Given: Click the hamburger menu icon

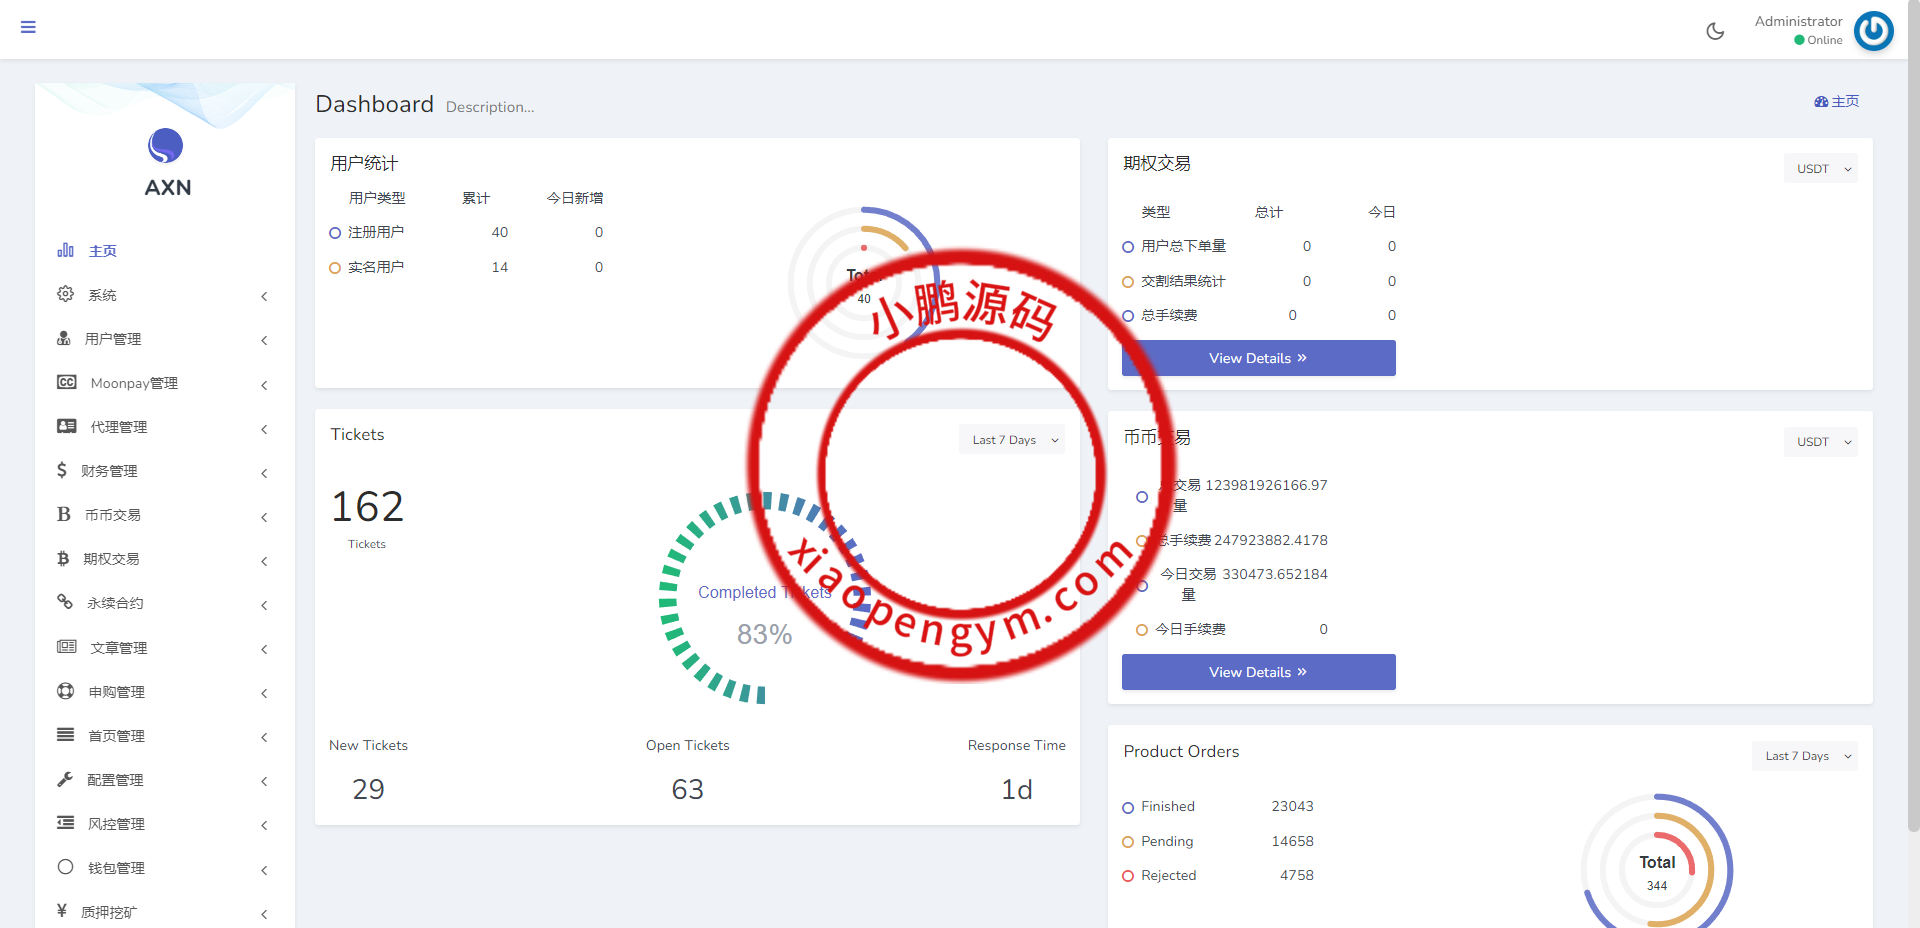Looking at the screenshot, I should [28, 27].
